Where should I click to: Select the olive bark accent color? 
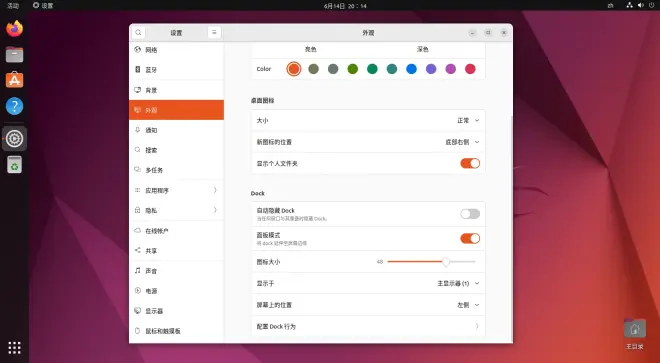(x=314, y=69)
